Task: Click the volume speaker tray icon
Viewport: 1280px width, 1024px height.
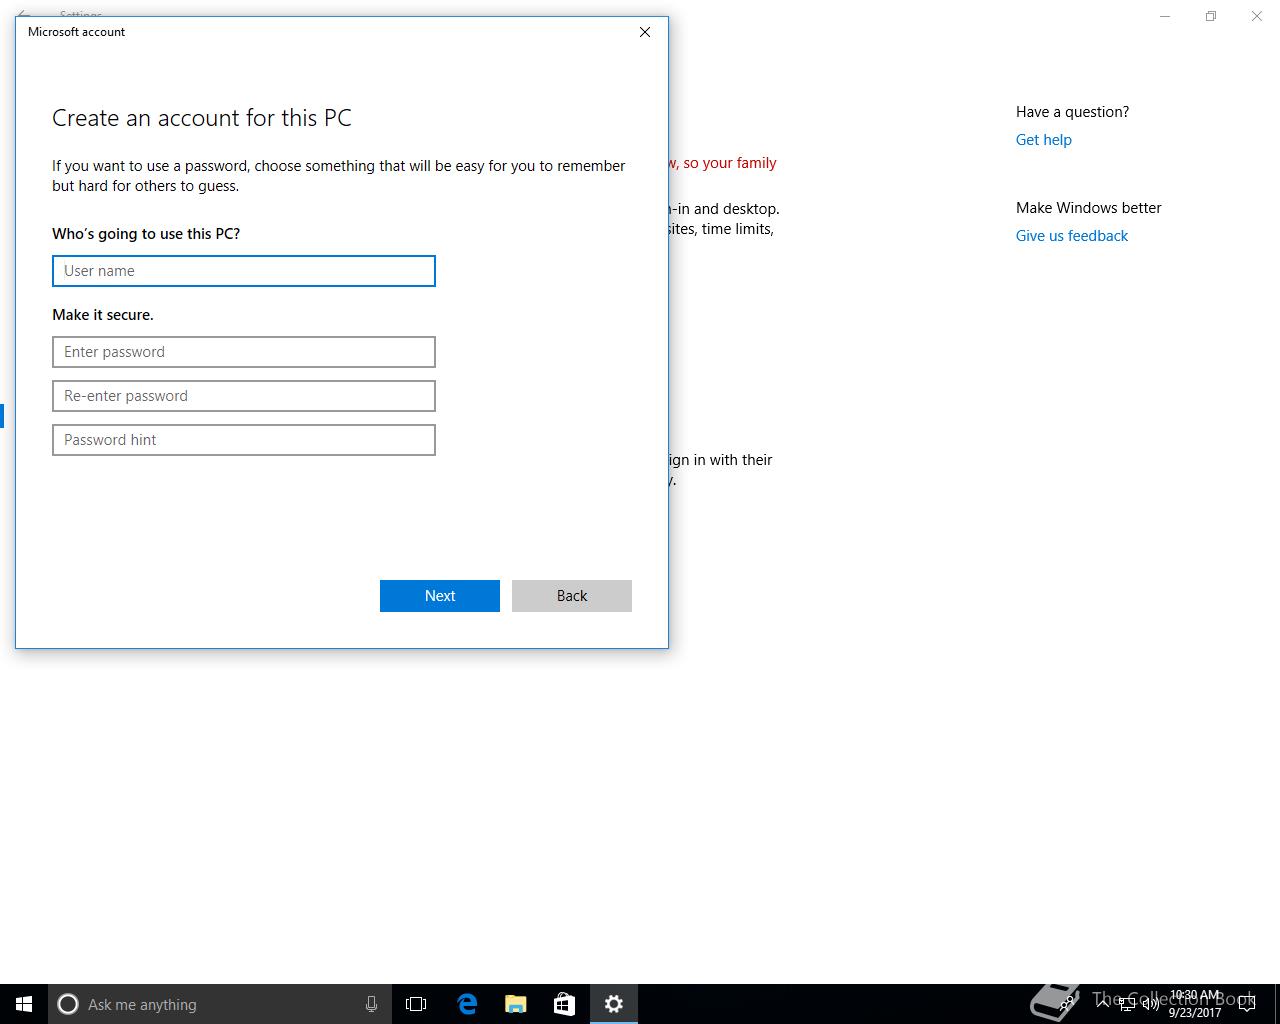Action: click(x=1150, y=1004)
